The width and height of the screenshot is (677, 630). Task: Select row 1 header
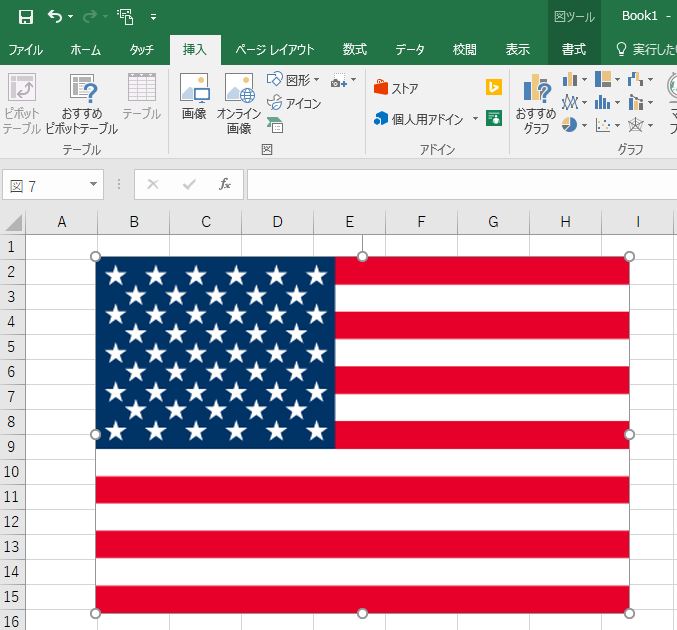(12, 247)
